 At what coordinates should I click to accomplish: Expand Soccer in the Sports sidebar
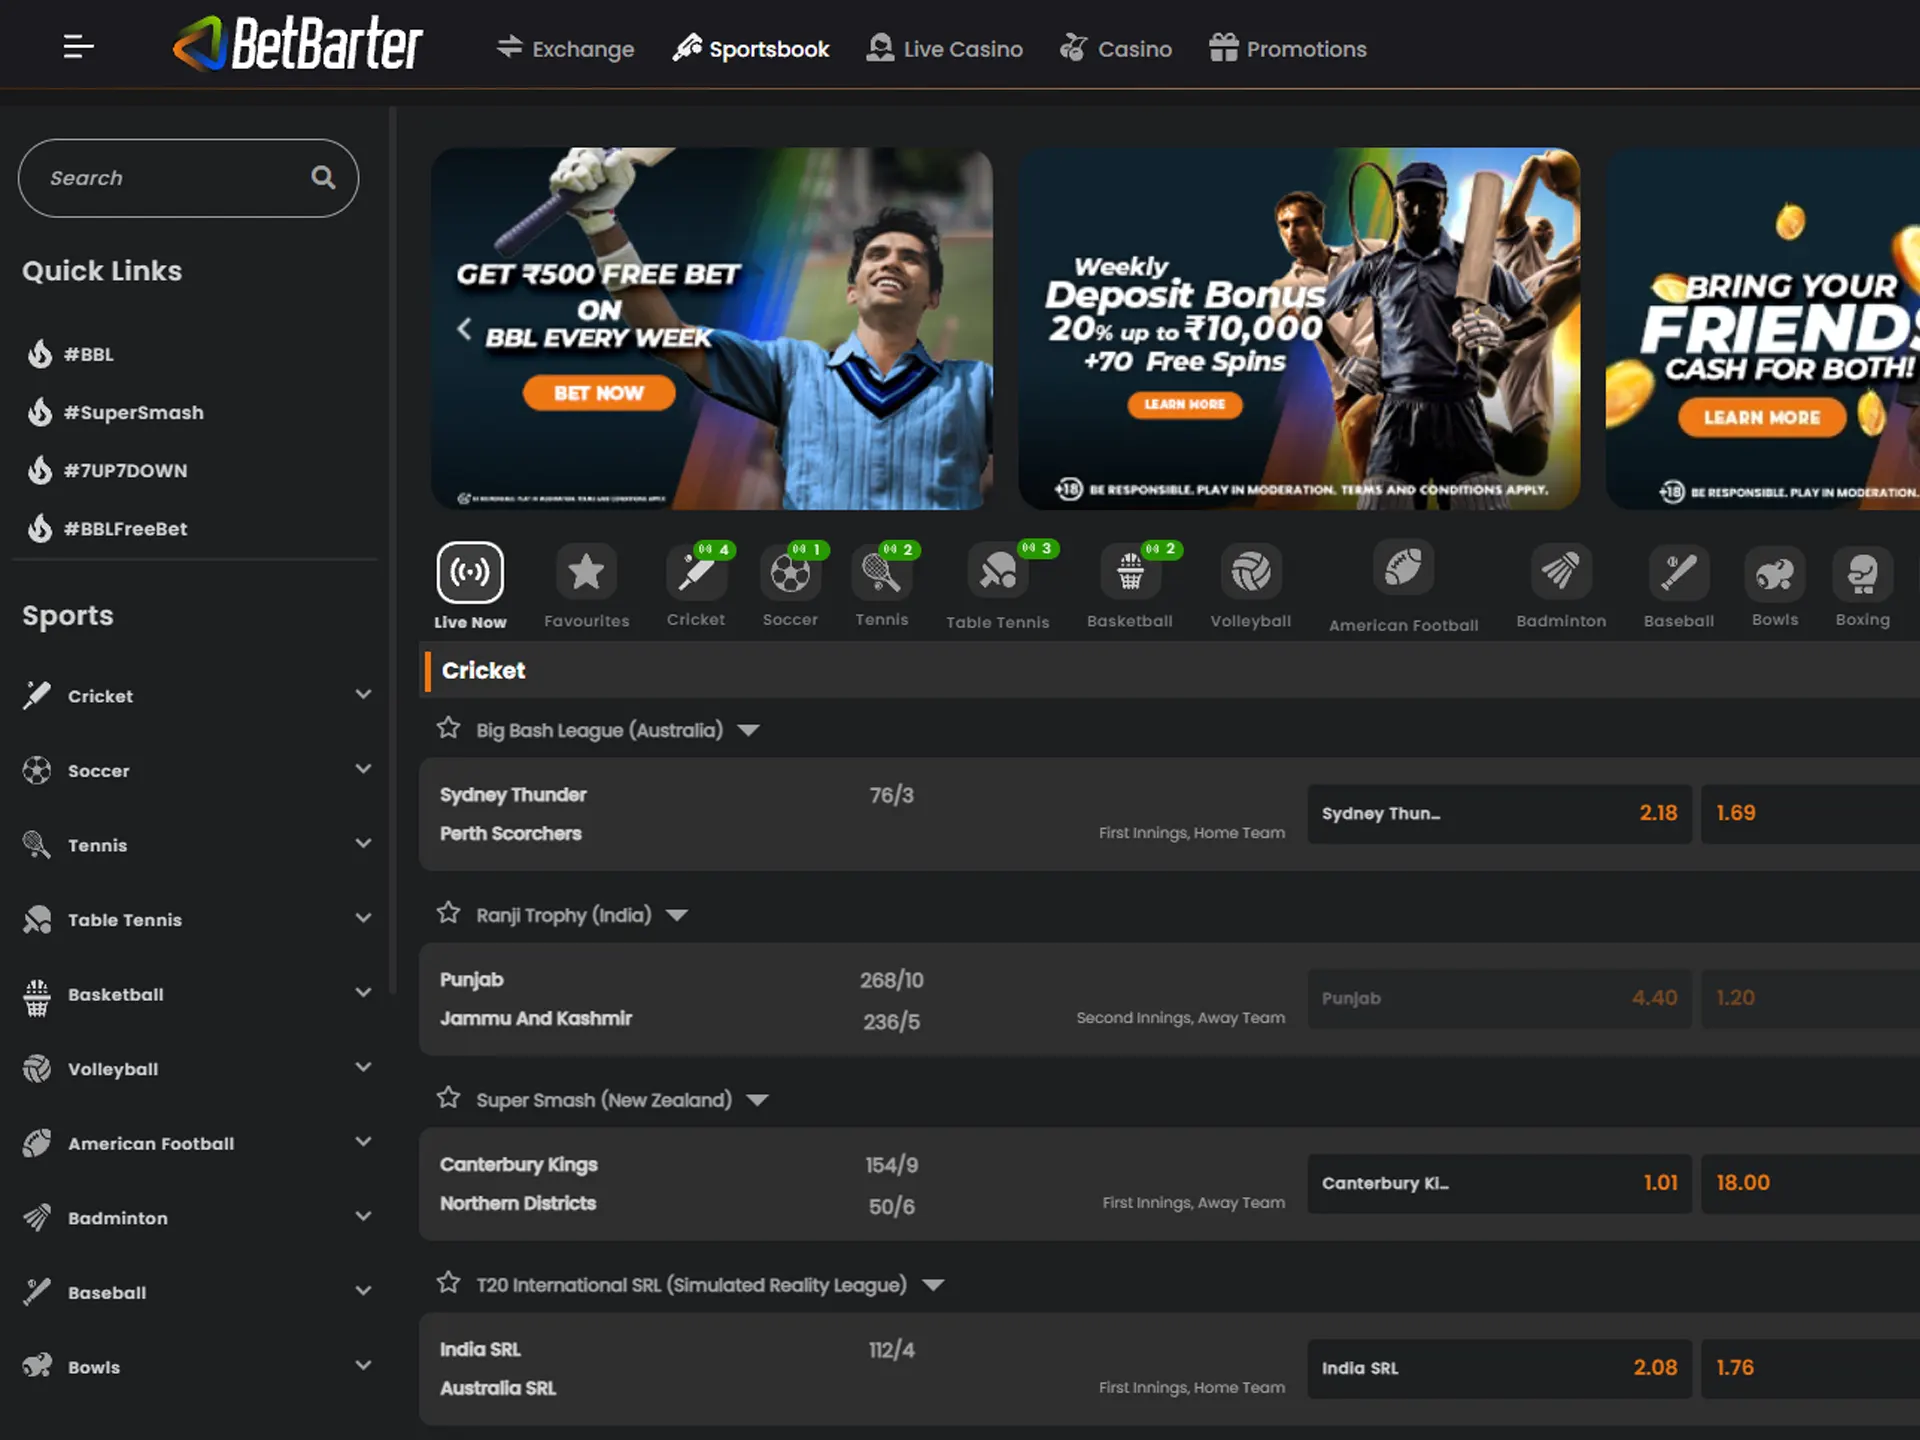pyautogui.click(x=363, y=769)
